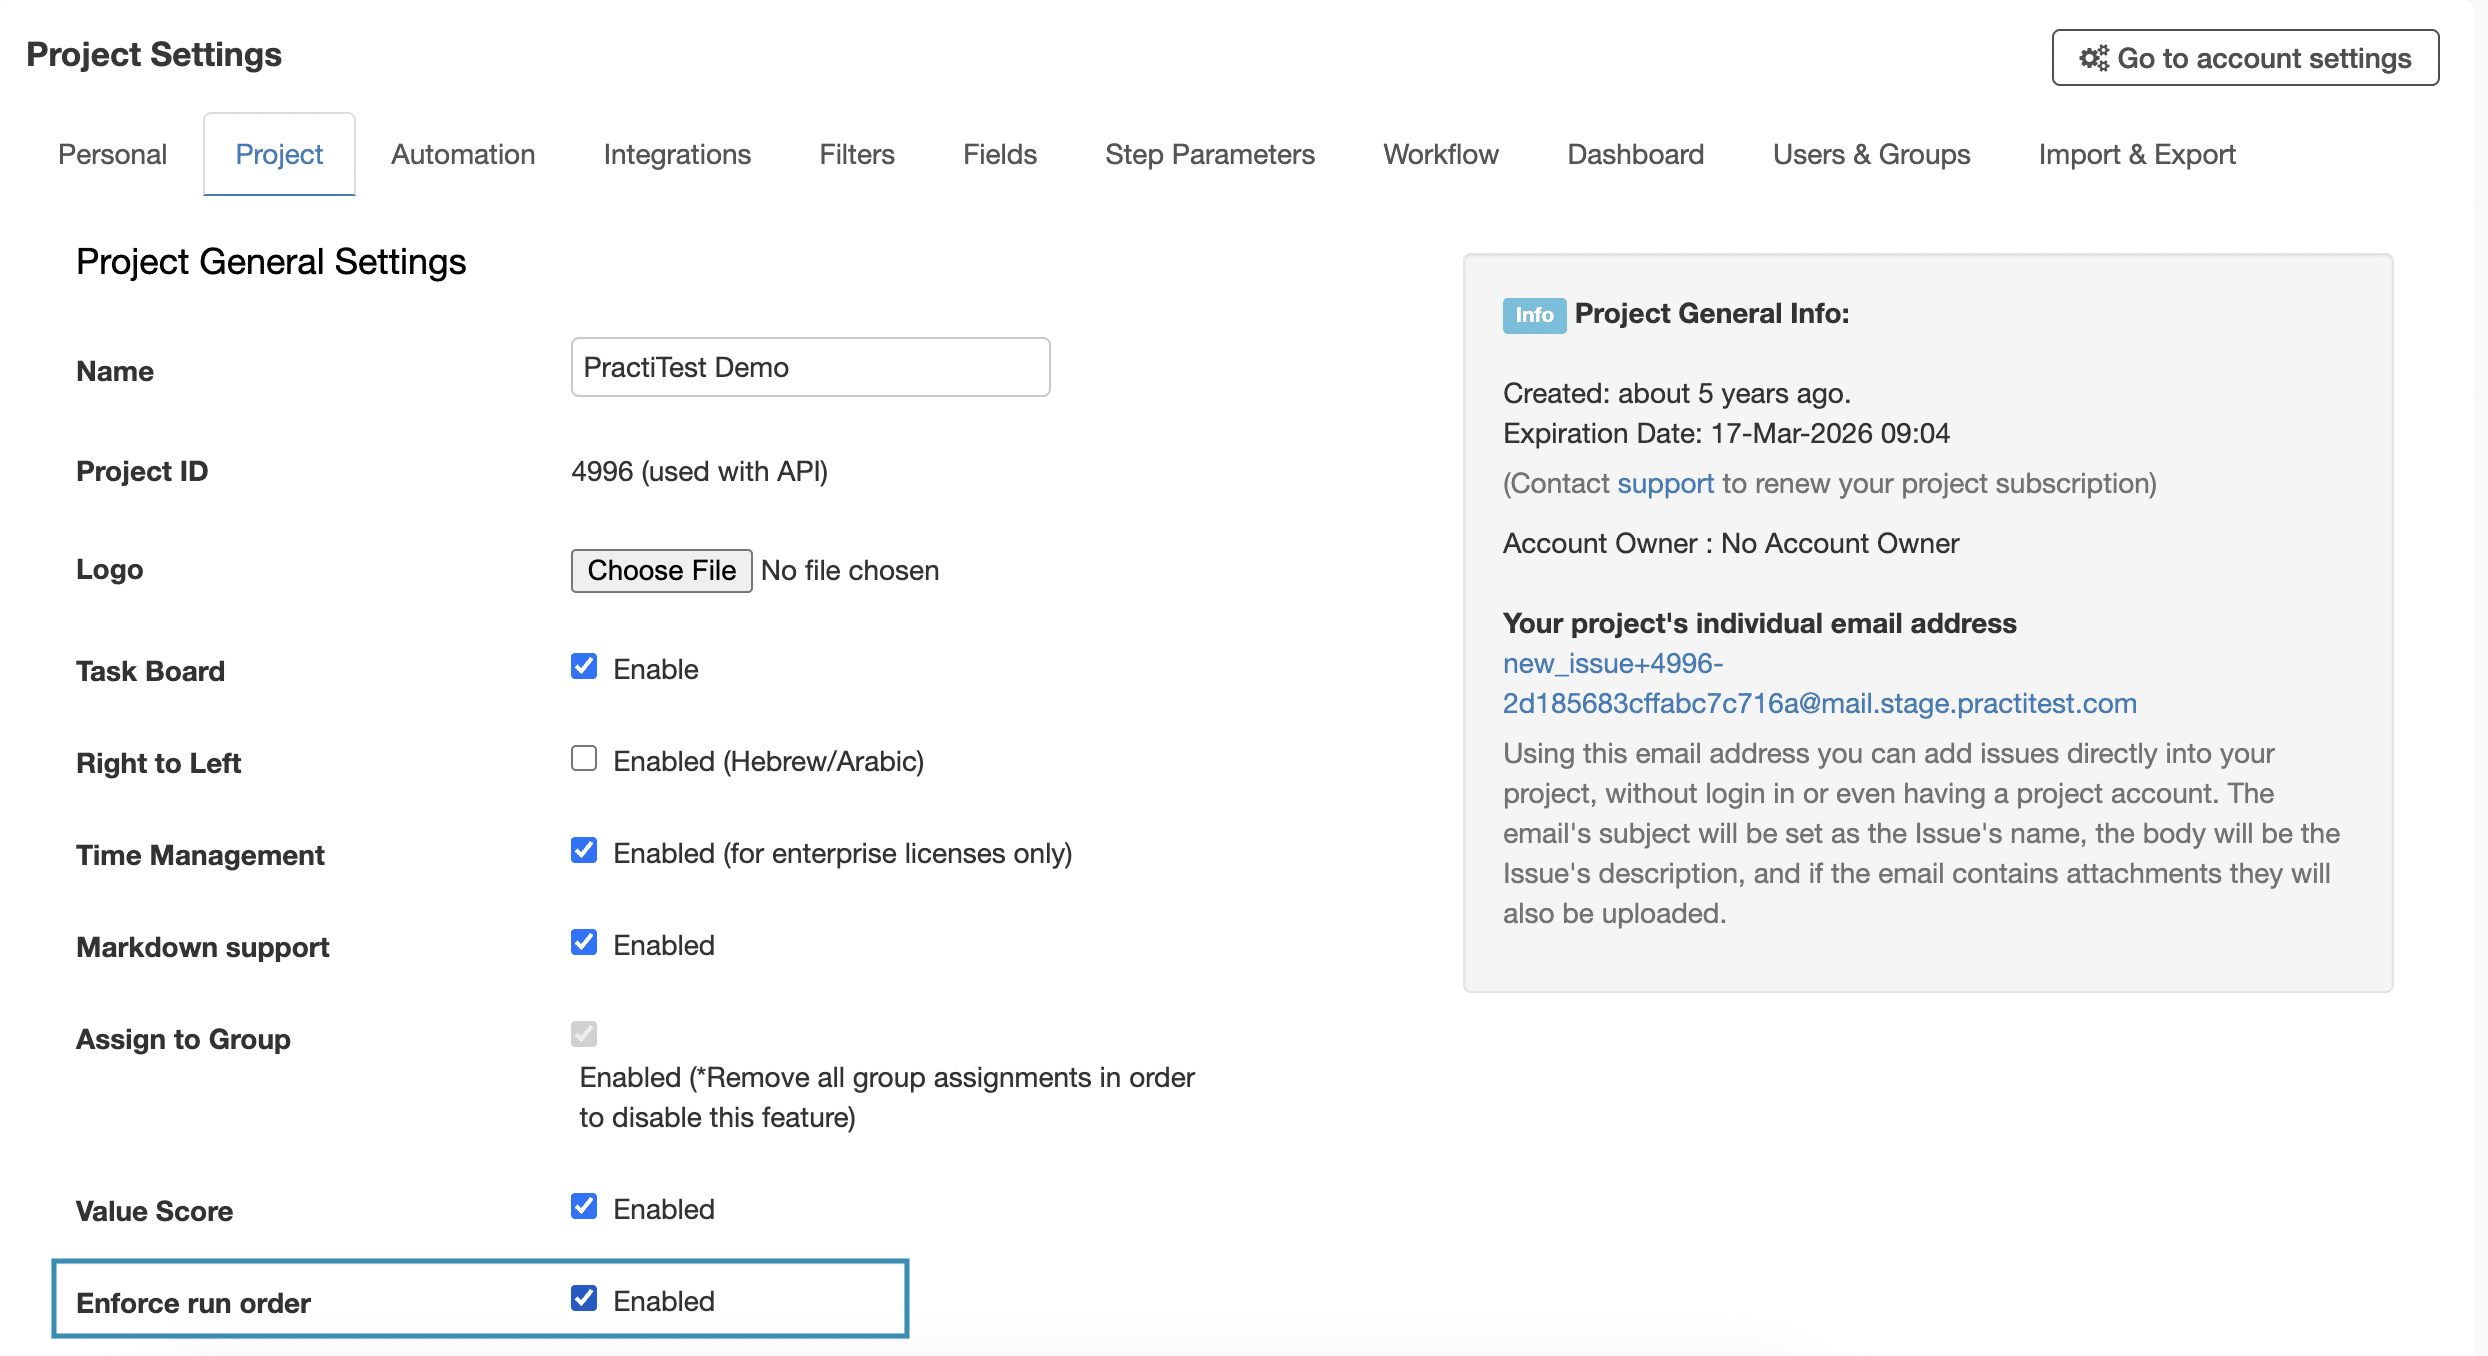Screen dimensions: 2488x1356
Task: Click the 'Expiration Date: 17-Mar-2026 09:04' text
Action: click(x=1726, y=433)
